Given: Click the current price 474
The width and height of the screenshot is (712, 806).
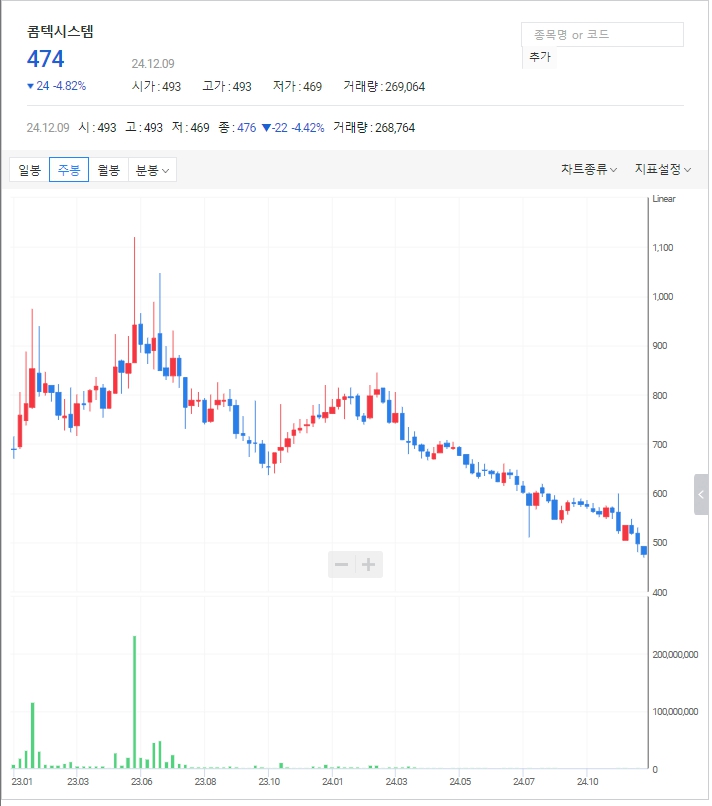Looking at the screenshot, I should click(x=46, y=59).
